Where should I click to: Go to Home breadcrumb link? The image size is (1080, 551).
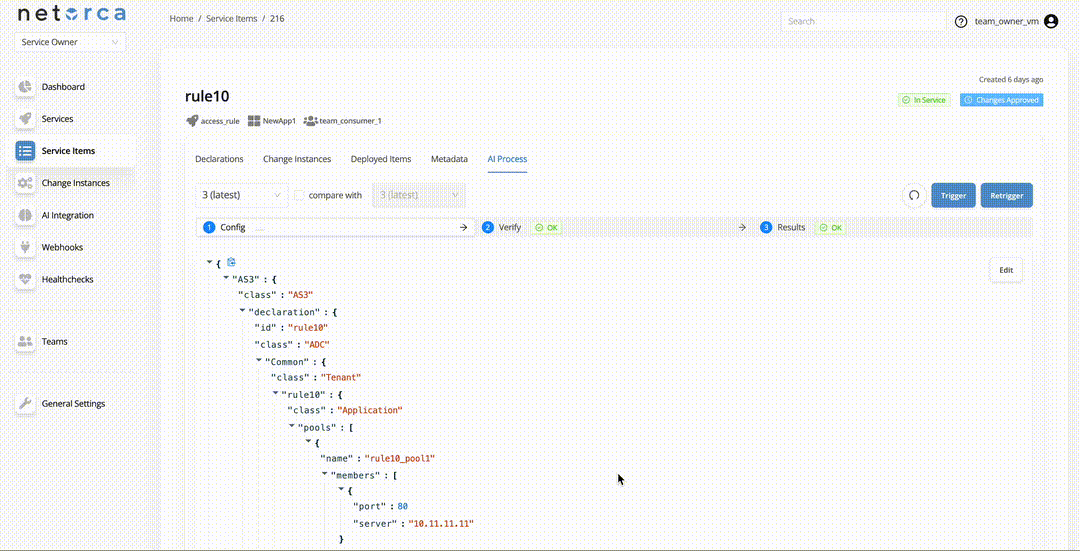(x=182, y=19)
